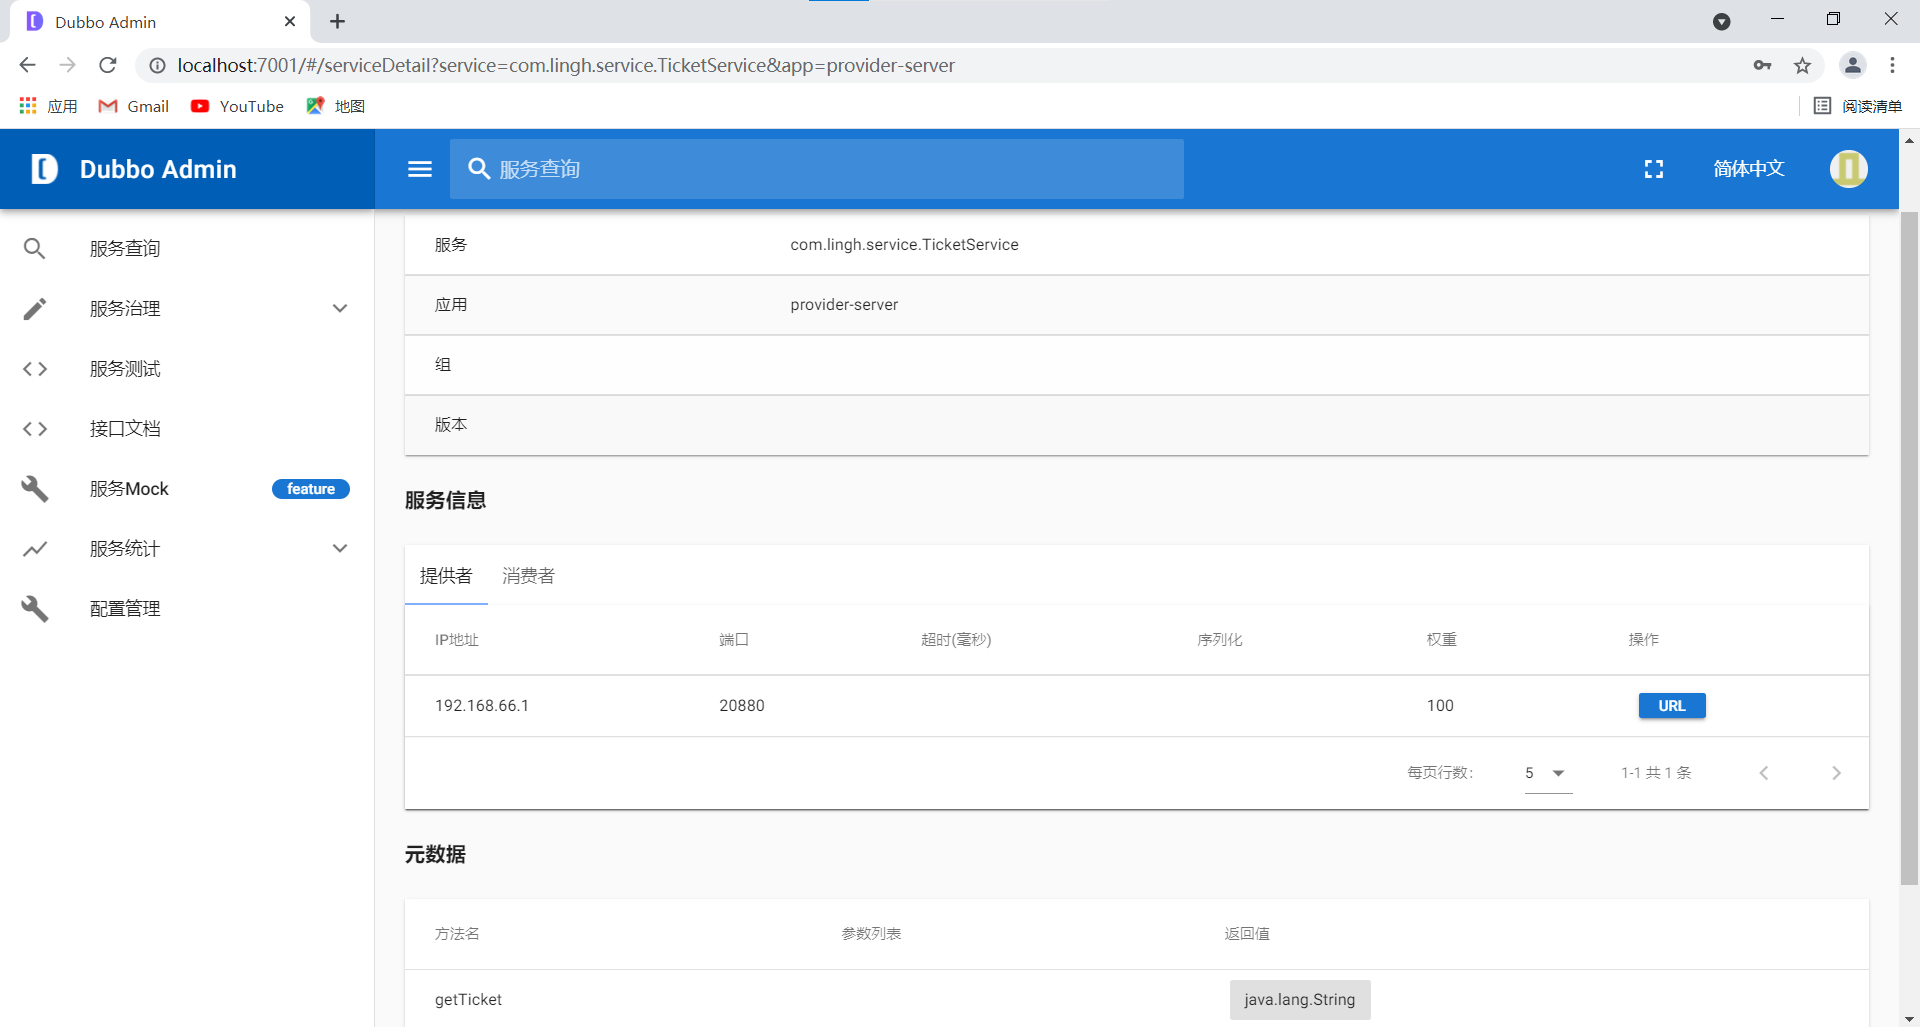The image size is (1920, 1027).
Task: Click the feature badge next to 服务Mock
Action: [311, 489]
